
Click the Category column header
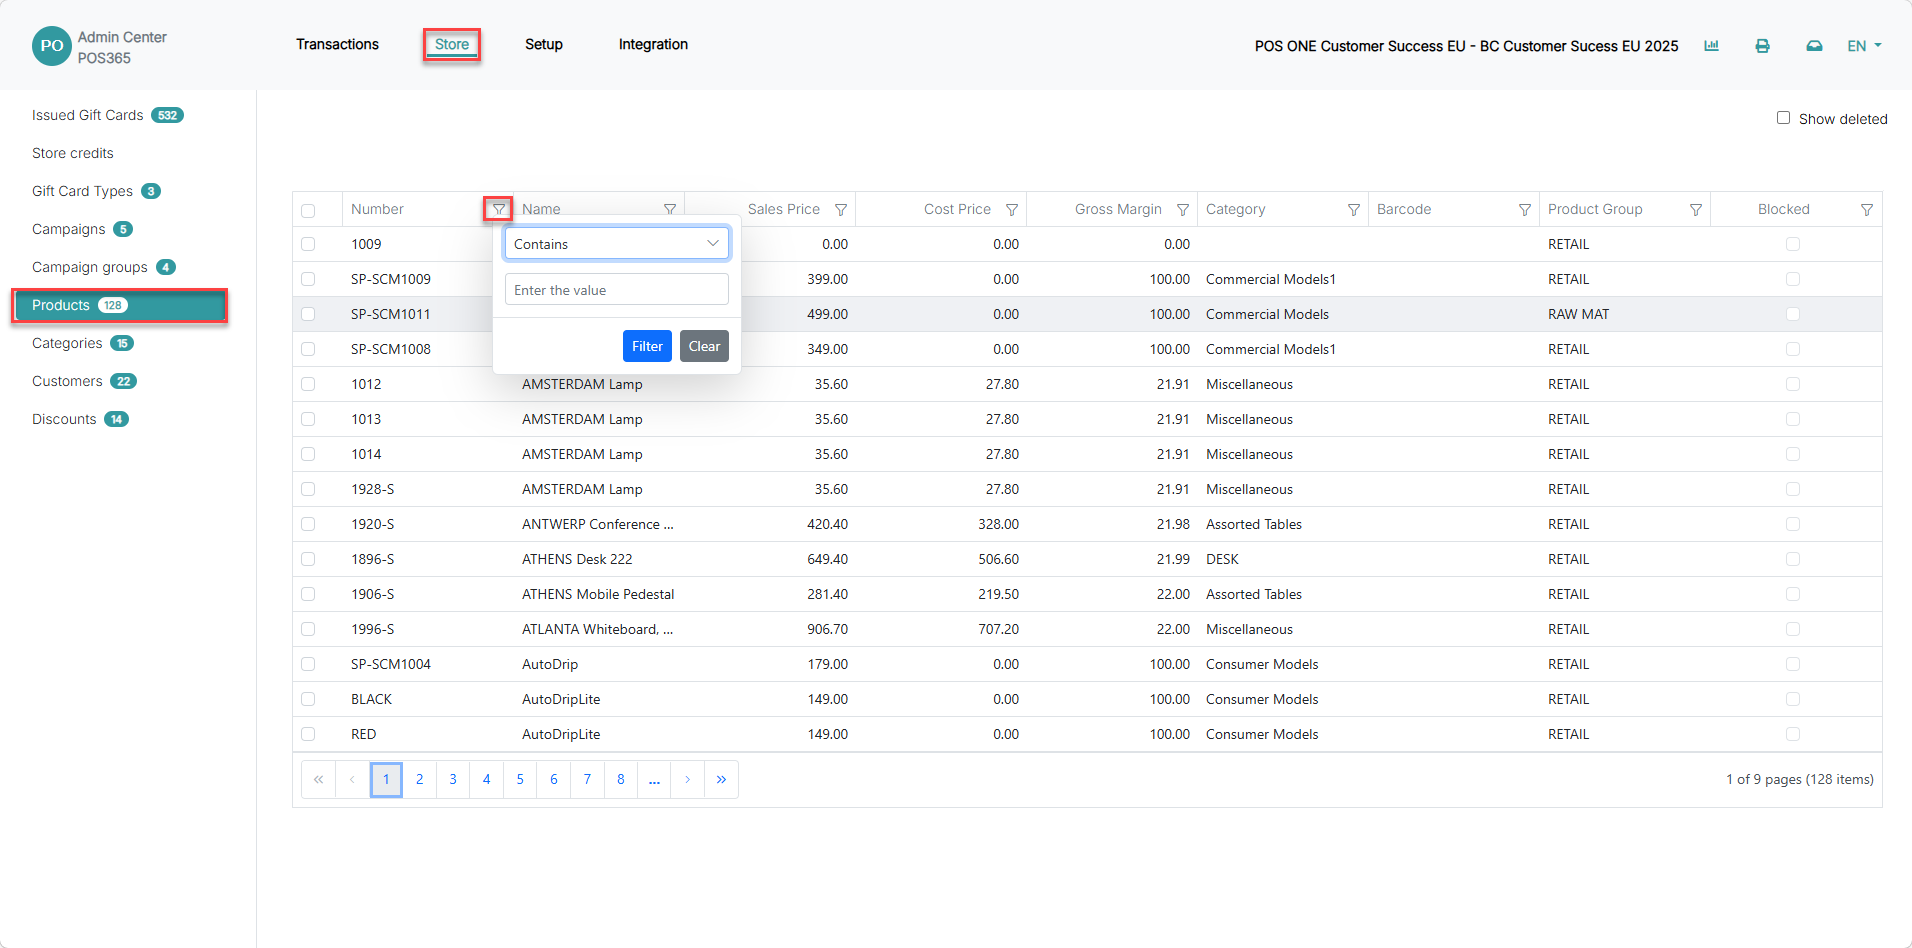pos(1236,209)
